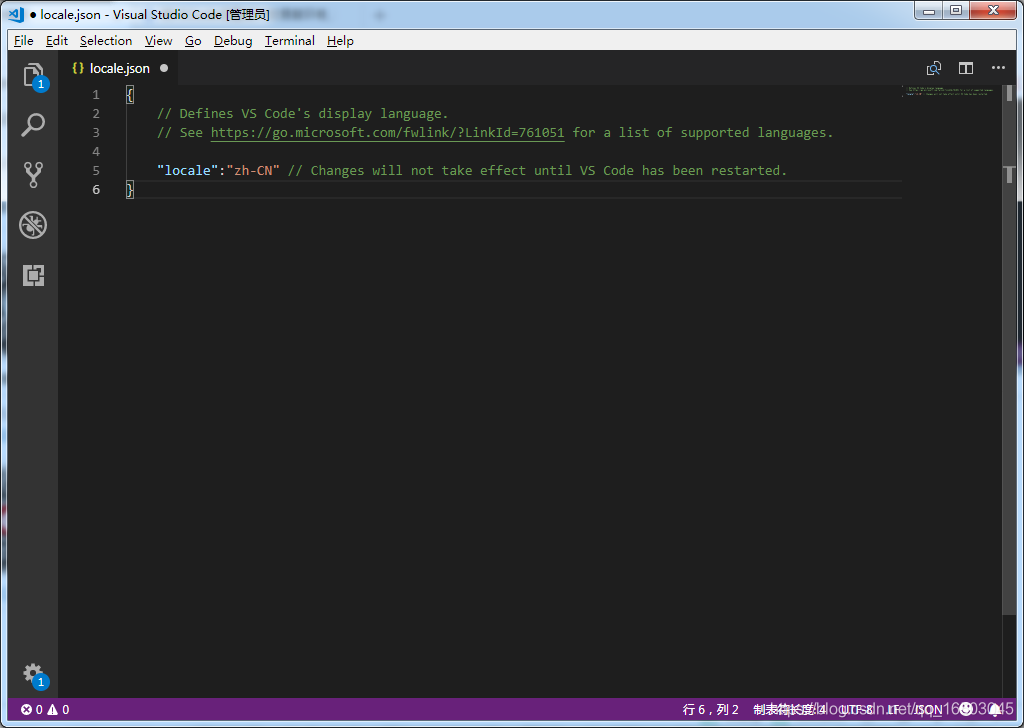The height and width of the screenshot is (728, 1024).
Task: Change the LF end-of-line sequence
Action: point(893,710)
